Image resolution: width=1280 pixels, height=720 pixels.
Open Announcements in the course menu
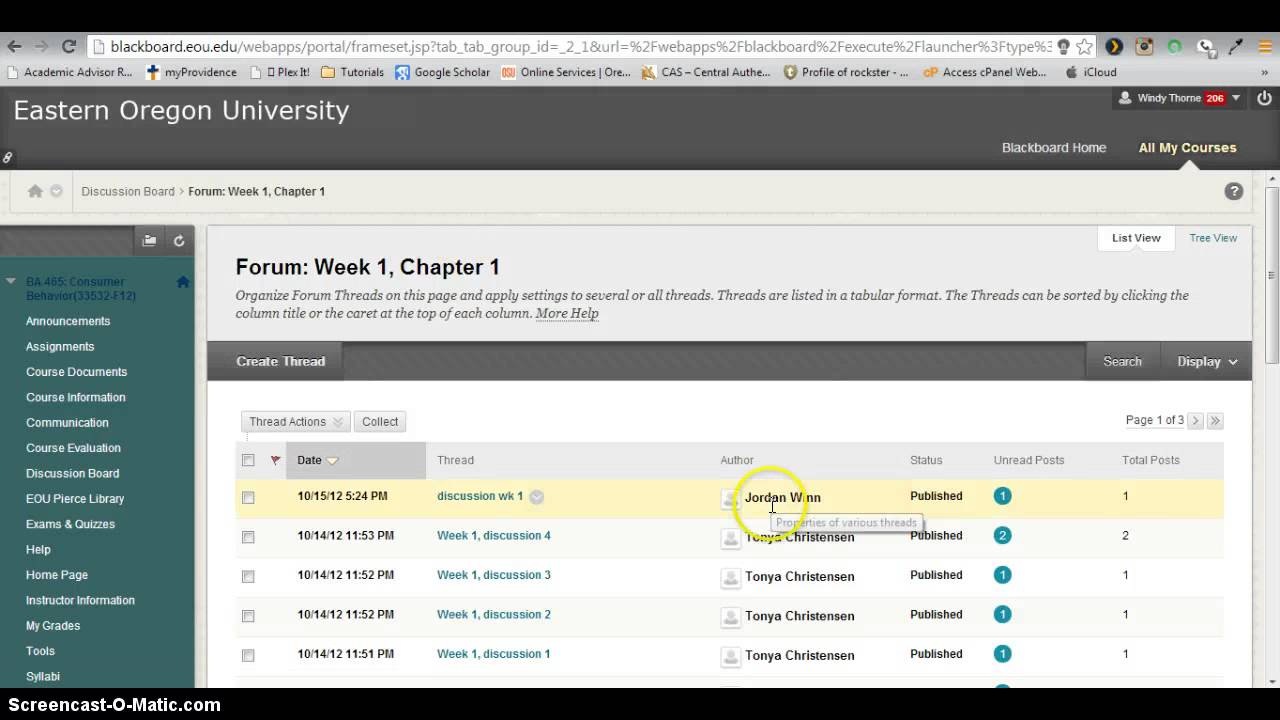pos(68,321)
